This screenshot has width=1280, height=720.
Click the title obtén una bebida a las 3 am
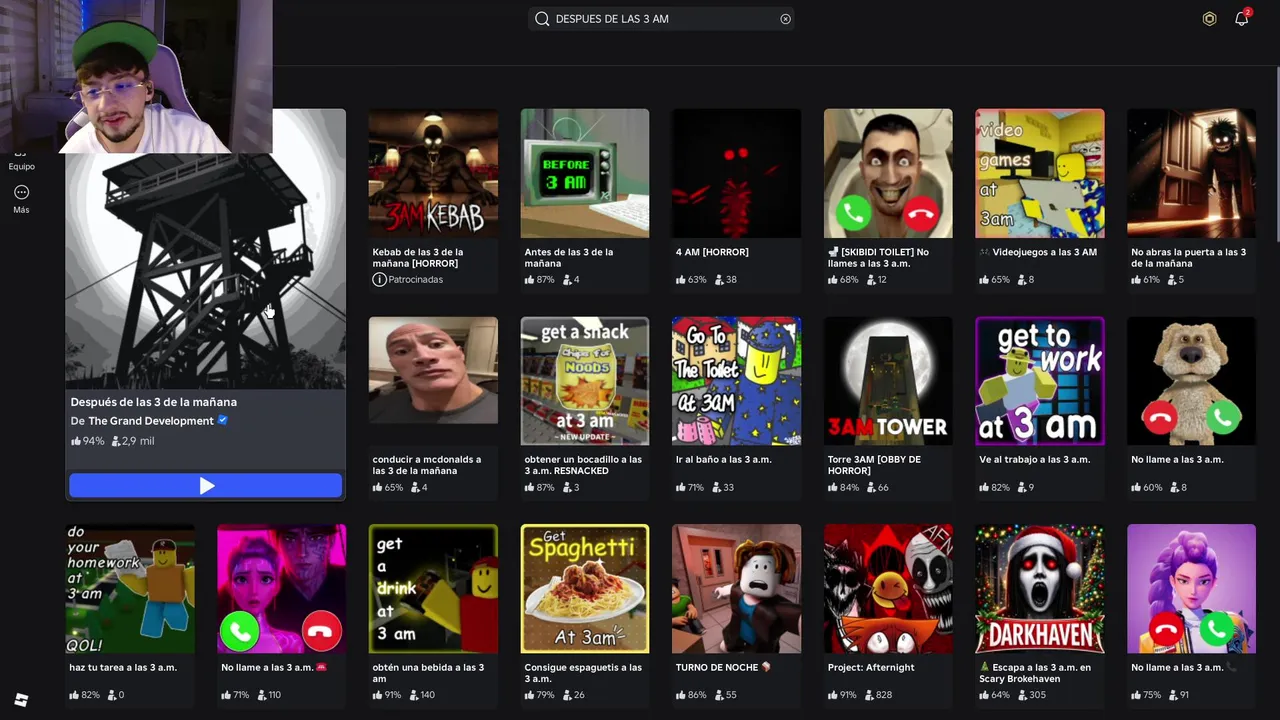[x=428, y=673]
